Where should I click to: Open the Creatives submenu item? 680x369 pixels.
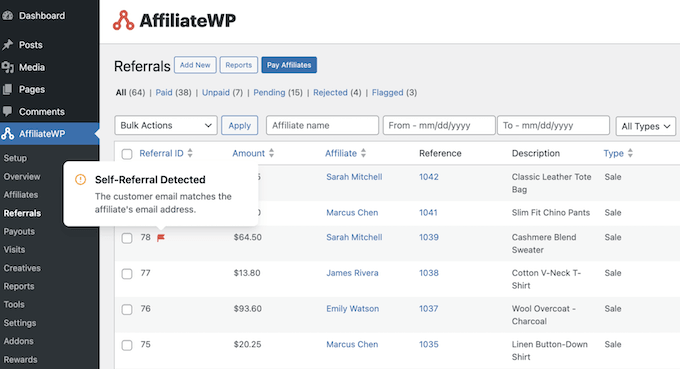[22, 268]
